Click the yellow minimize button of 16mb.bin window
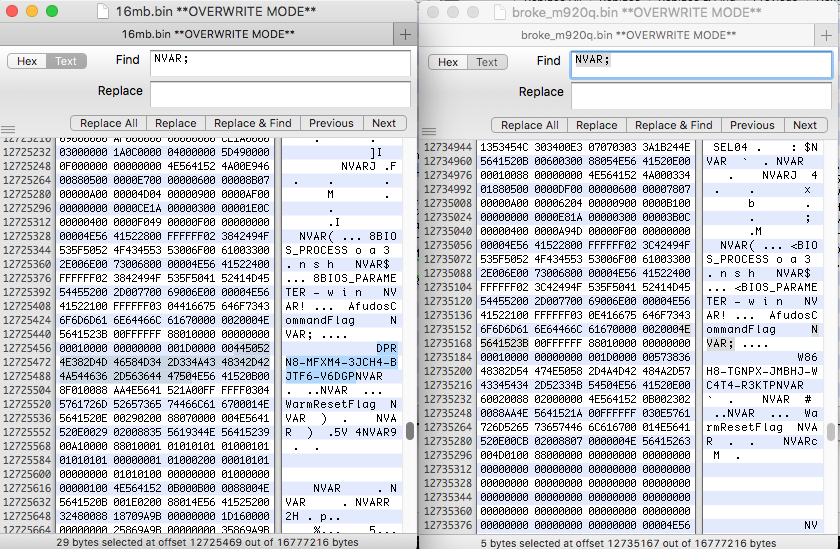This screenshot has height=549, width=840. [32, 11]
